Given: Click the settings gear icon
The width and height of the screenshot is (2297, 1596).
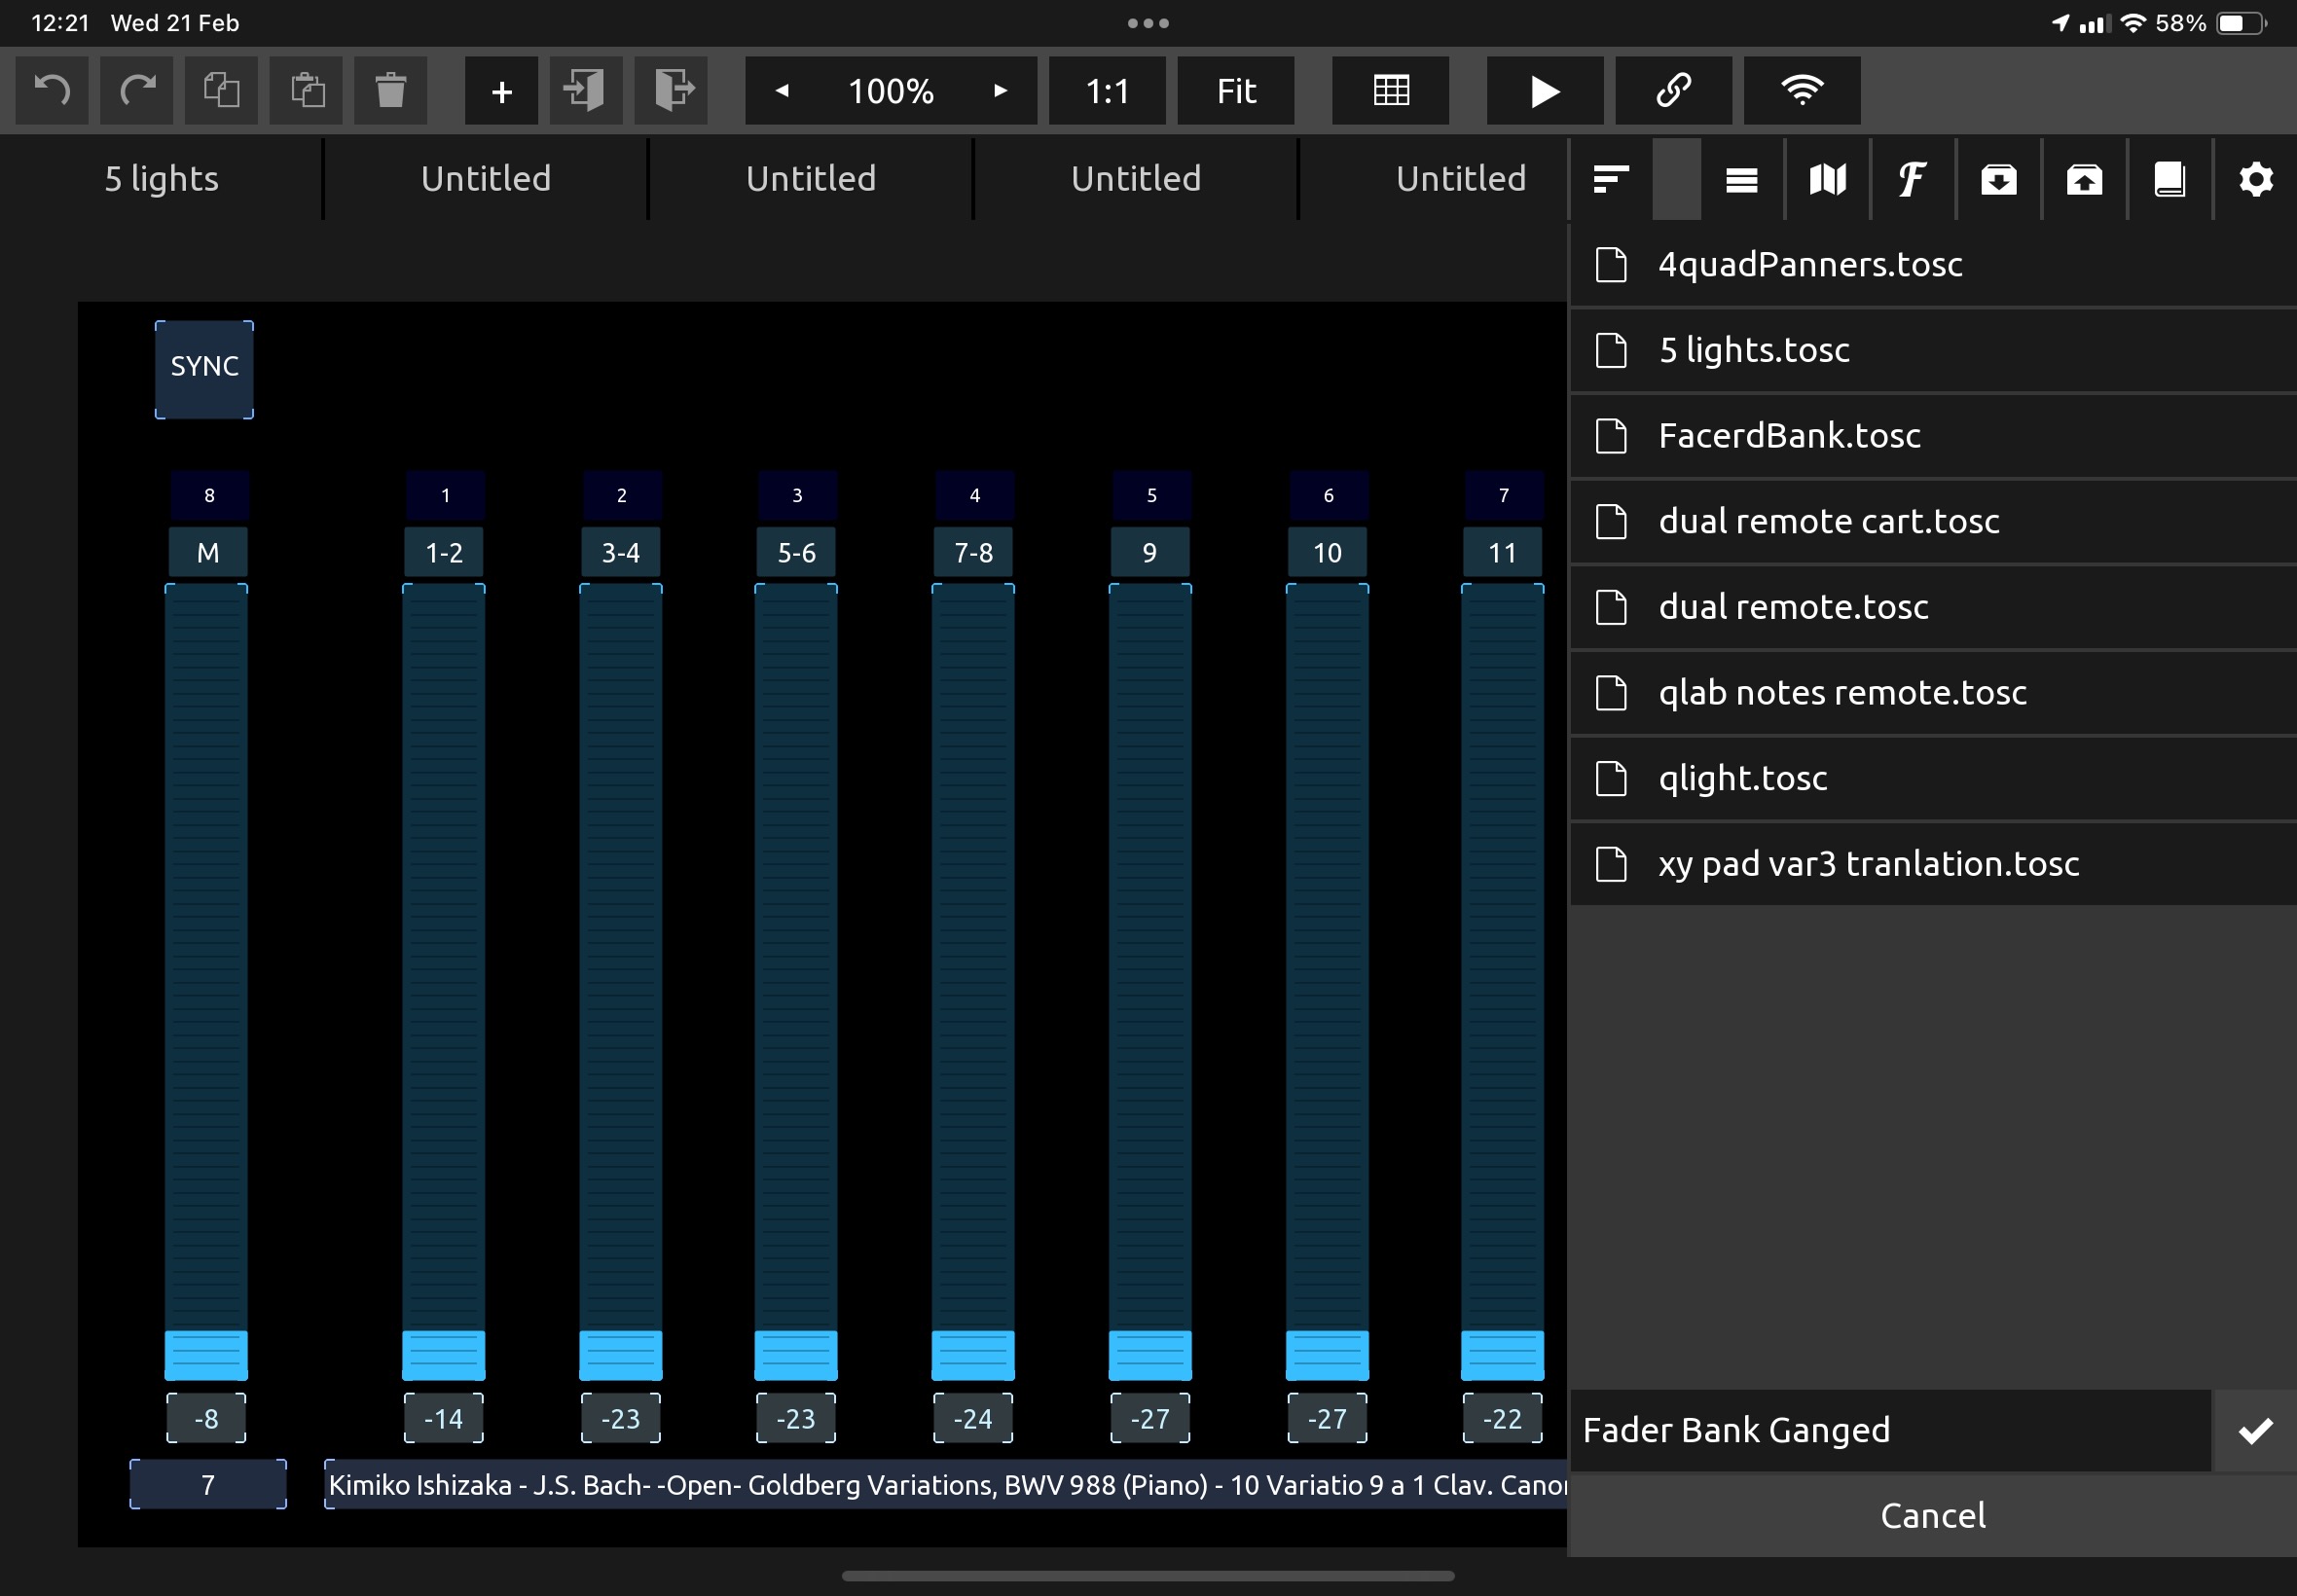Looking at the screenshot, I should pyautogui.click(x=2255, y=180).
